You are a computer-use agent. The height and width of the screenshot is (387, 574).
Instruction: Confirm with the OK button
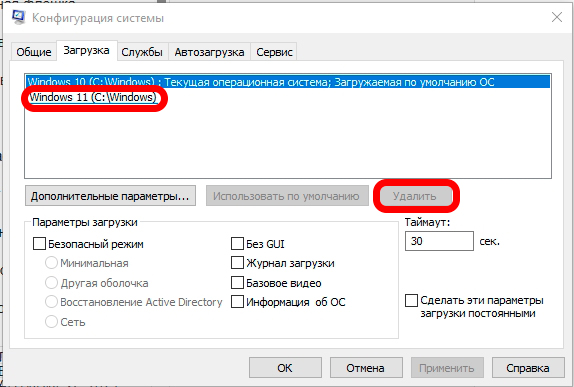pos(285,368)
